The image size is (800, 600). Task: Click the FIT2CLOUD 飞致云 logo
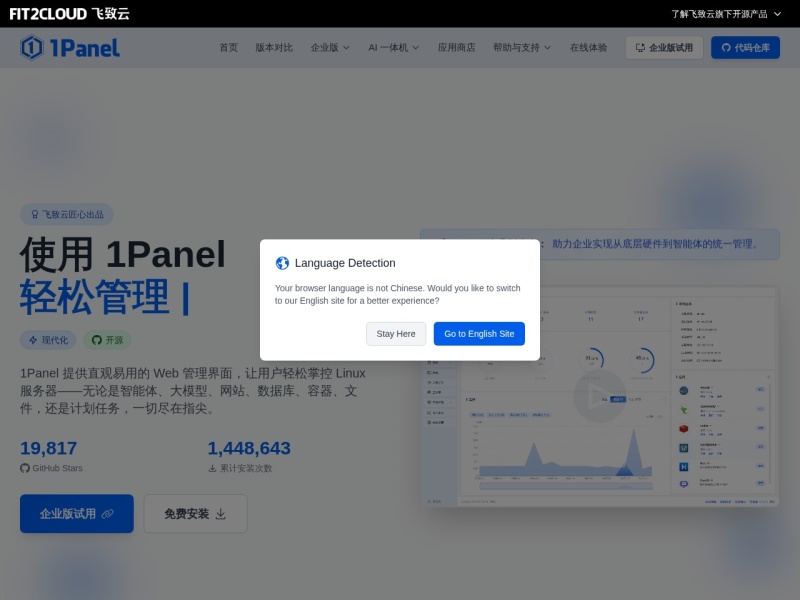tap(69, 14)
